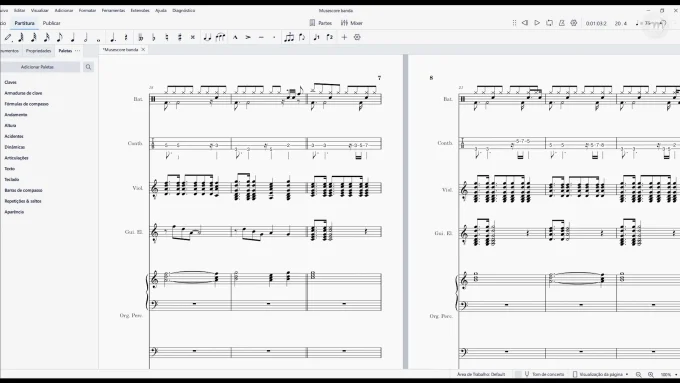Screen dimensions: 680x383
Task: Apply double sharp accidental
Action: pyautogui.click(x=193, y=37)
